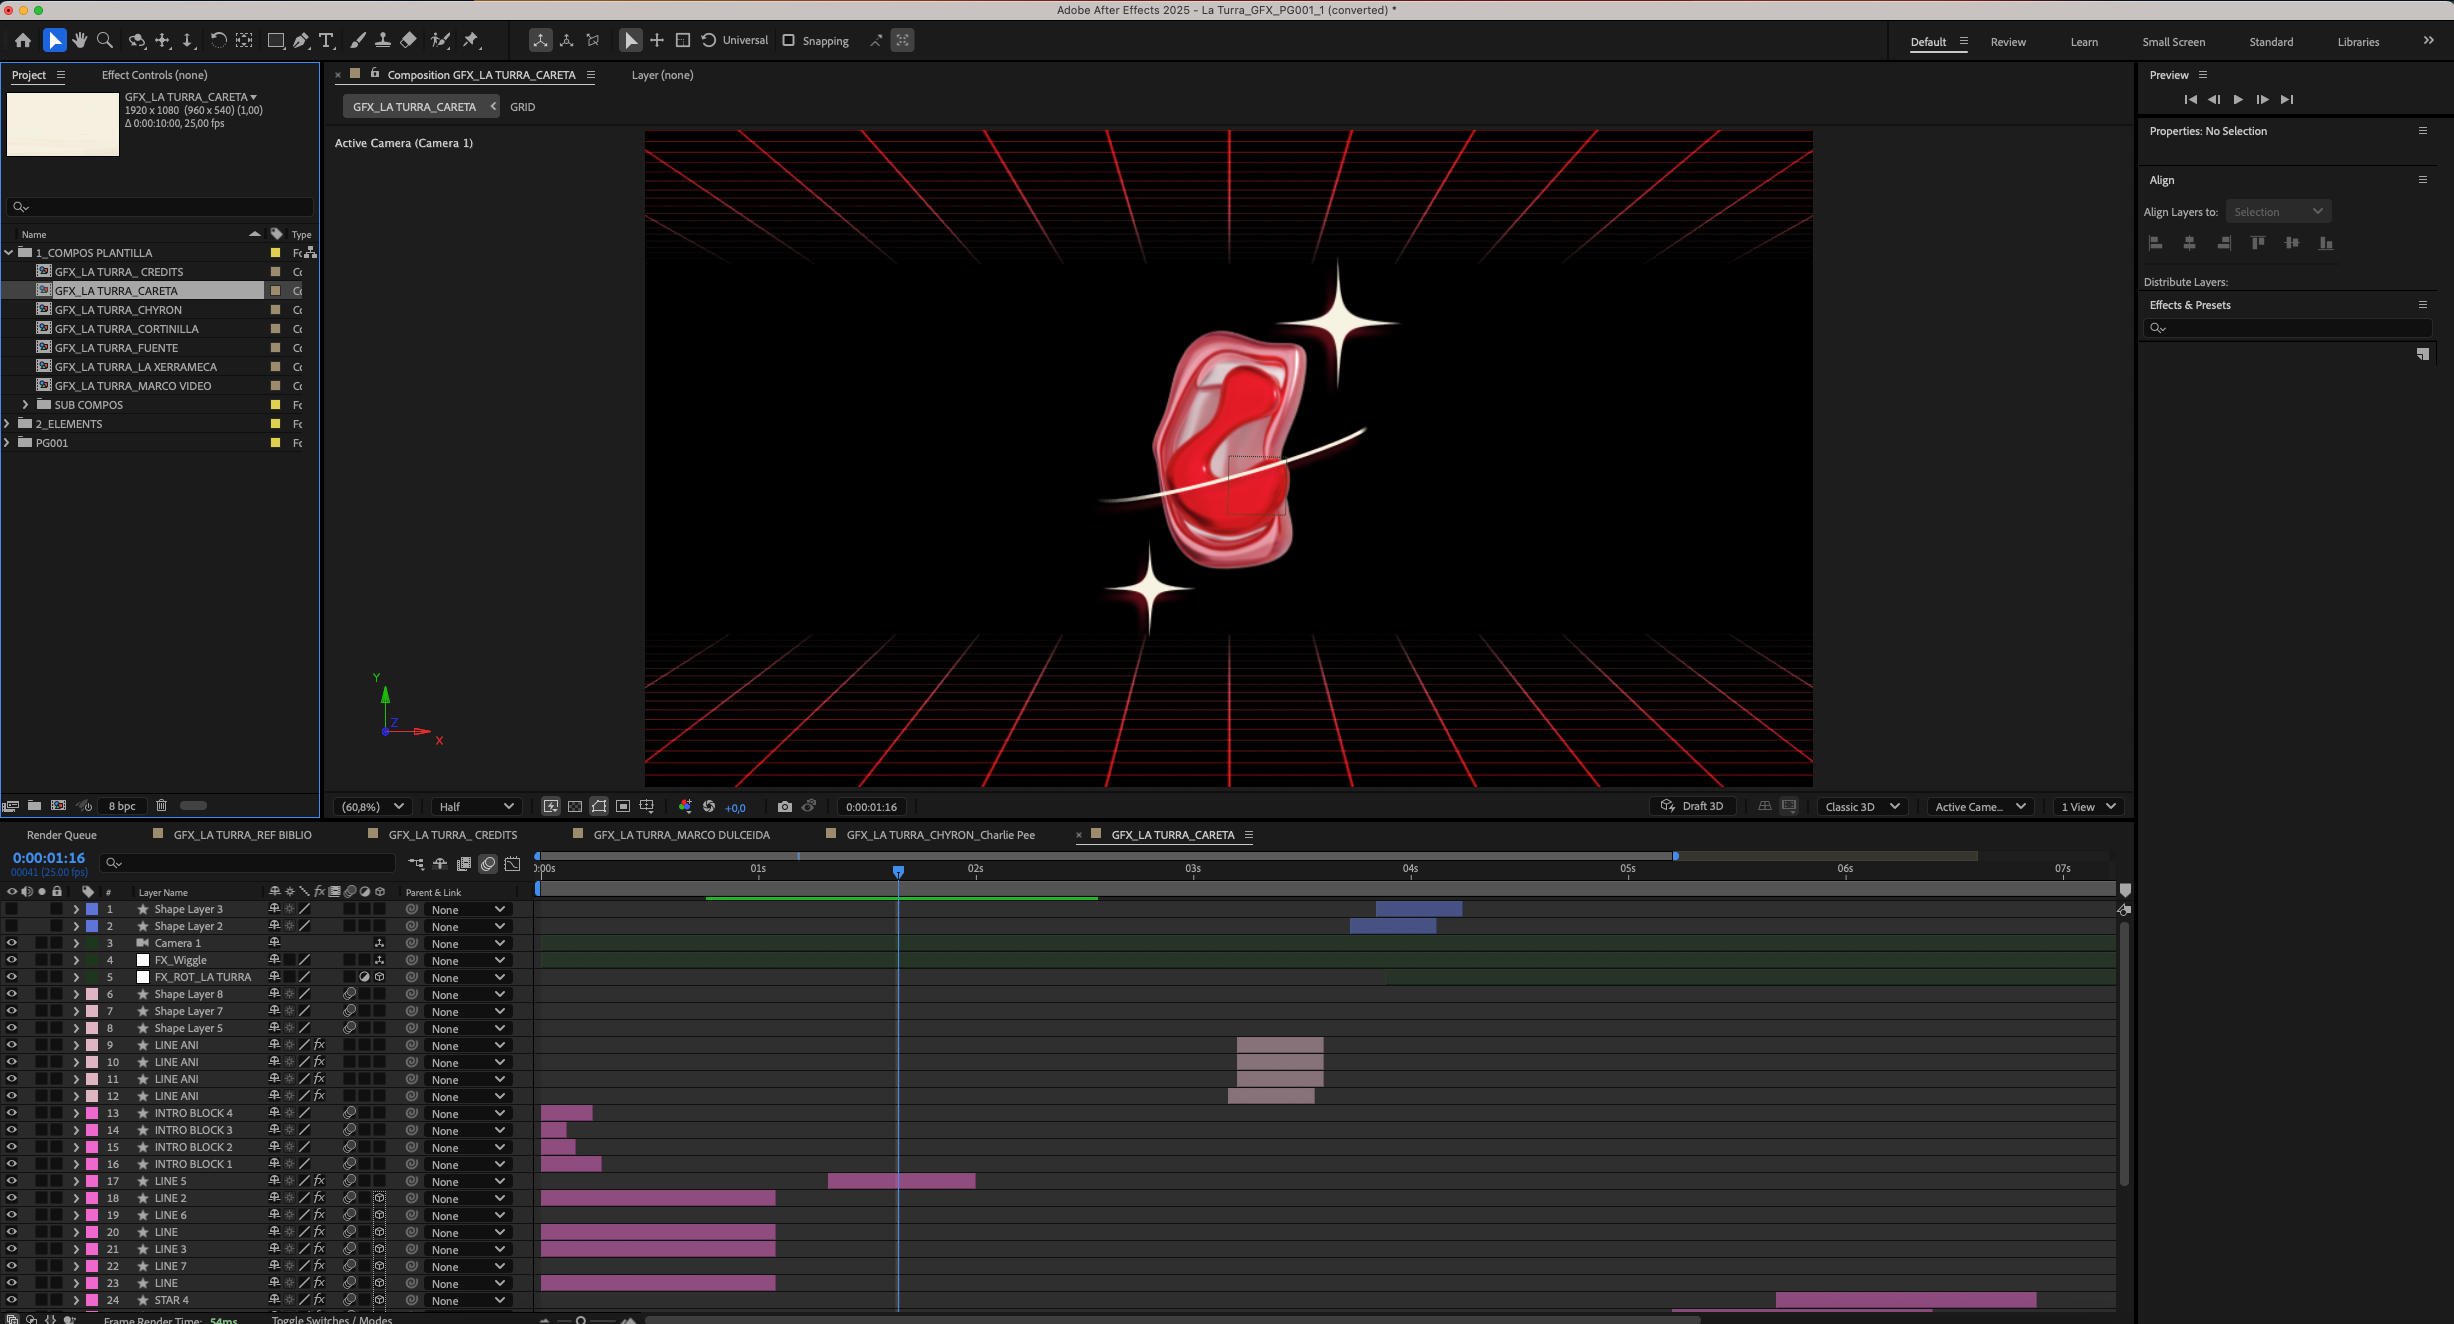Hide the Camera 1 layer
This screenshot has height=1324, width=2454.
(11, 943)
